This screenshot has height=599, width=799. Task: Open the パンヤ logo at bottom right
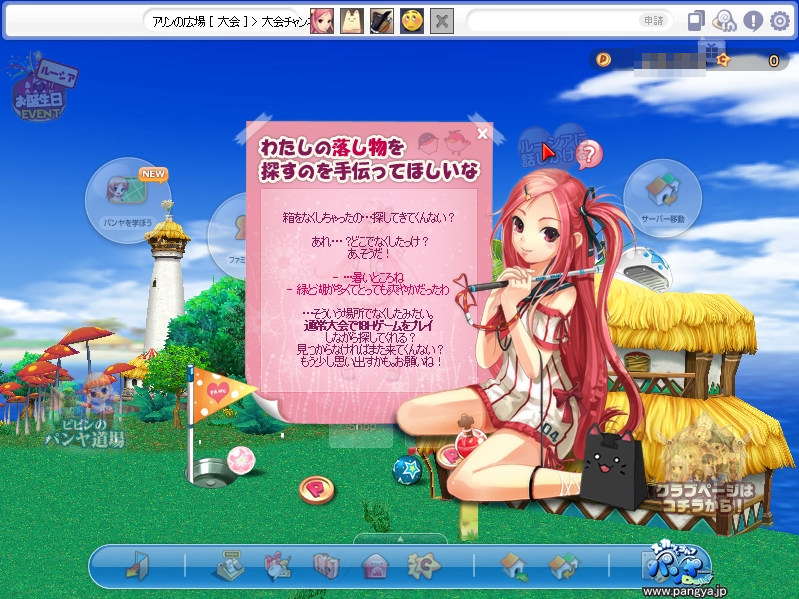680,564
